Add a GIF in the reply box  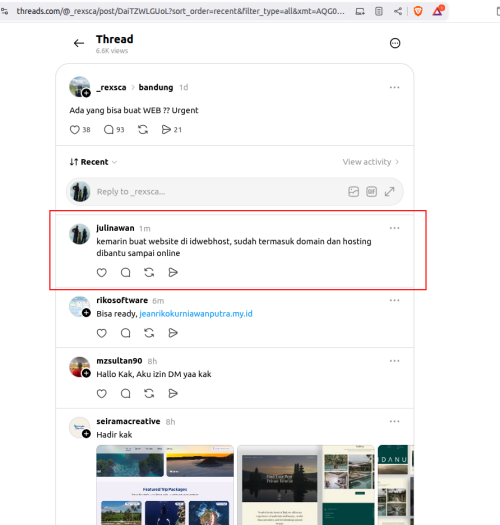(371, 192)
